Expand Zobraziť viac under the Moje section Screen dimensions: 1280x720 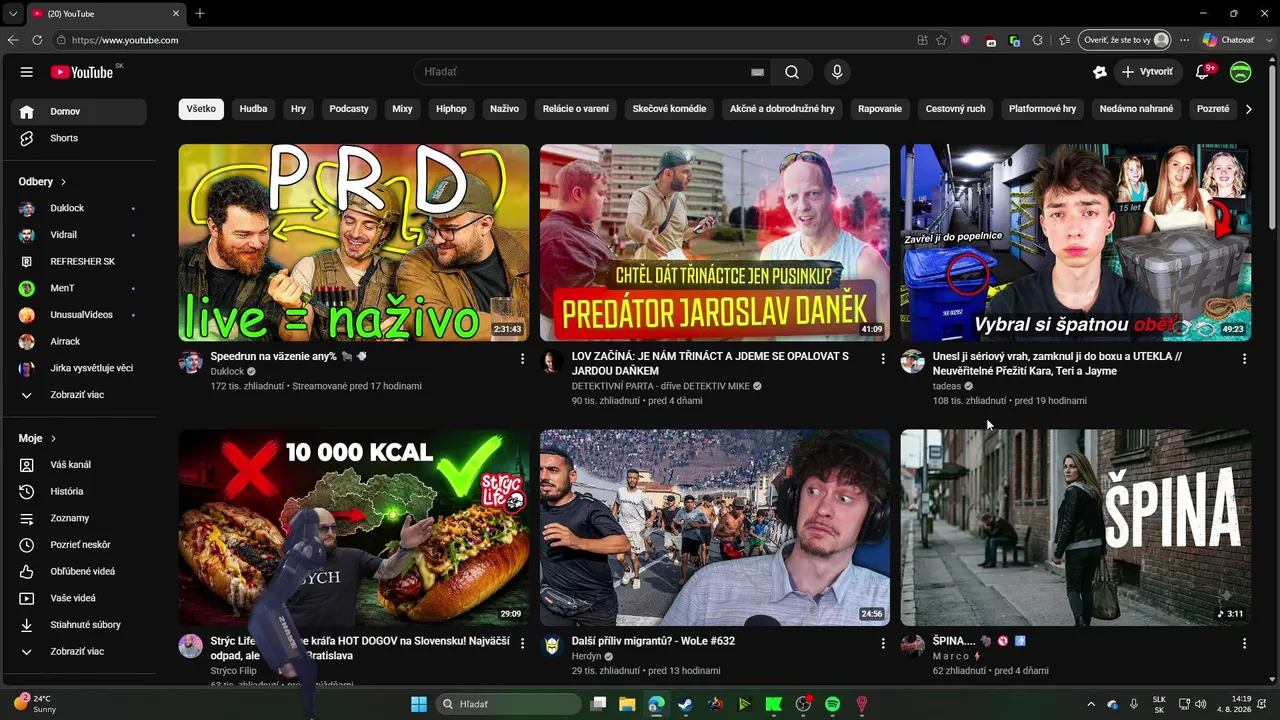[78, 651]
